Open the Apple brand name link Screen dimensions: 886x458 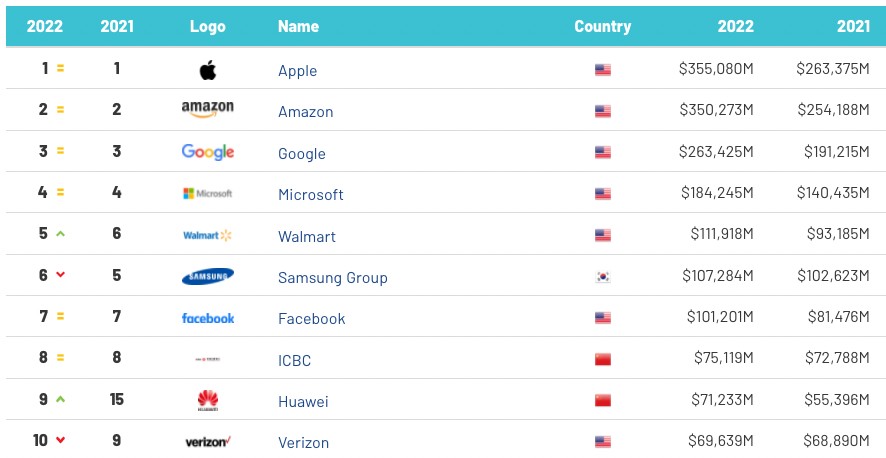(297, 71)
